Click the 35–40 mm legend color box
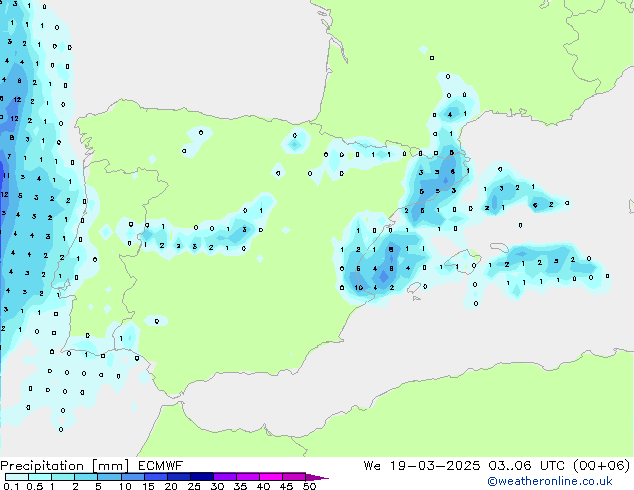The width and height of the screenshot is (634, 490). coord(247,477)
